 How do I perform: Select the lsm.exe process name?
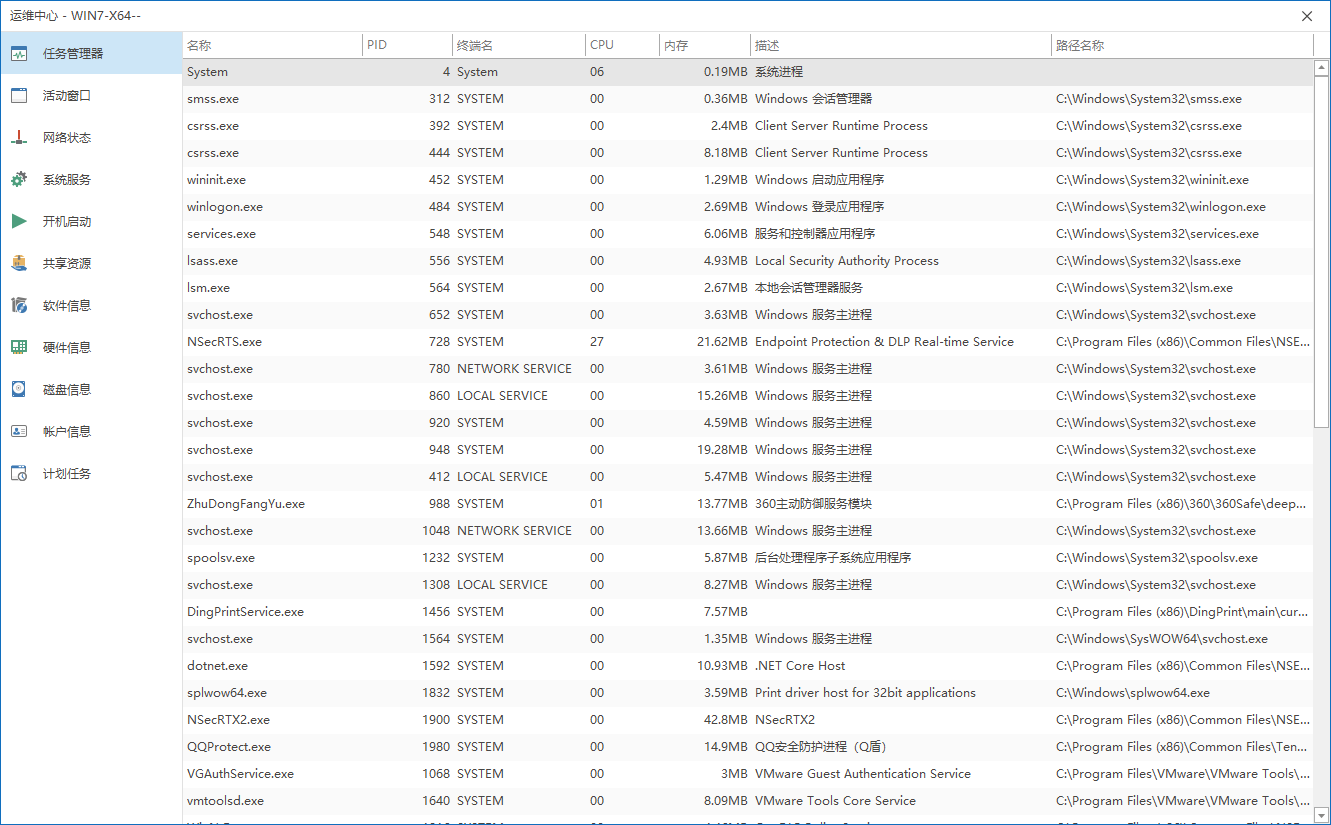point(208,288)
